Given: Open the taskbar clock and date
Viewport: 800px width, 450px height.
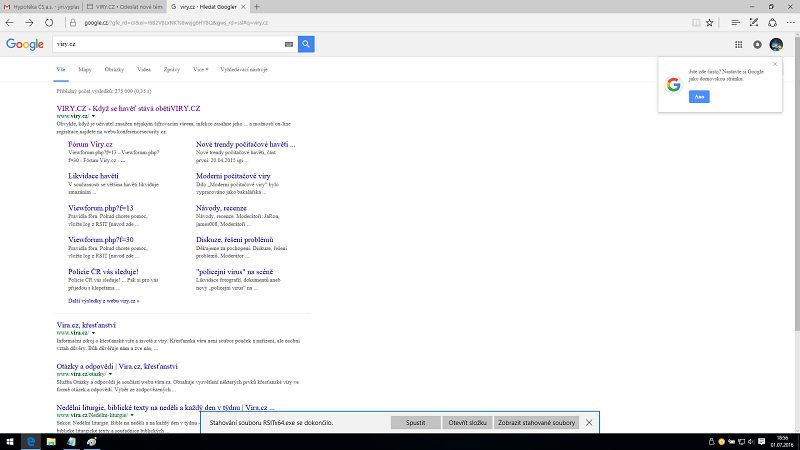Looking at the screenshot, I should pos(782,442).
